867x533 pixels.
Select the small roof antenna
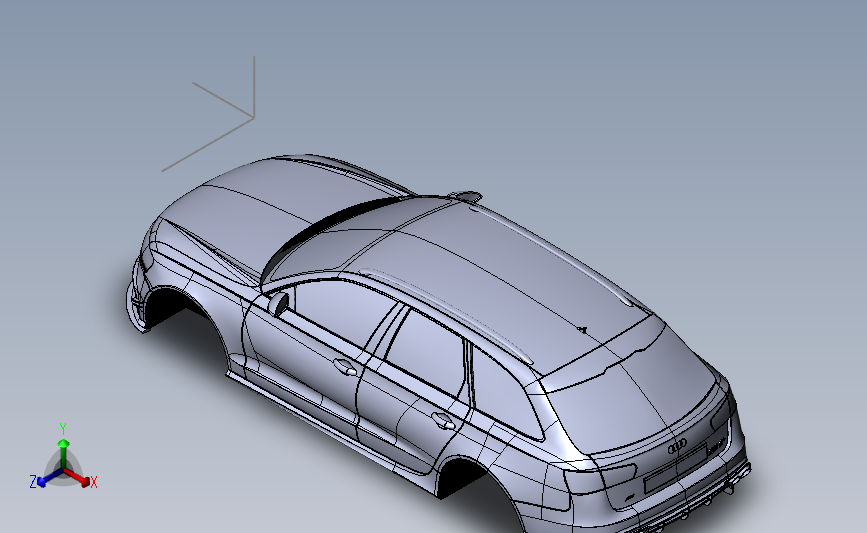click(x=582, y=330)
